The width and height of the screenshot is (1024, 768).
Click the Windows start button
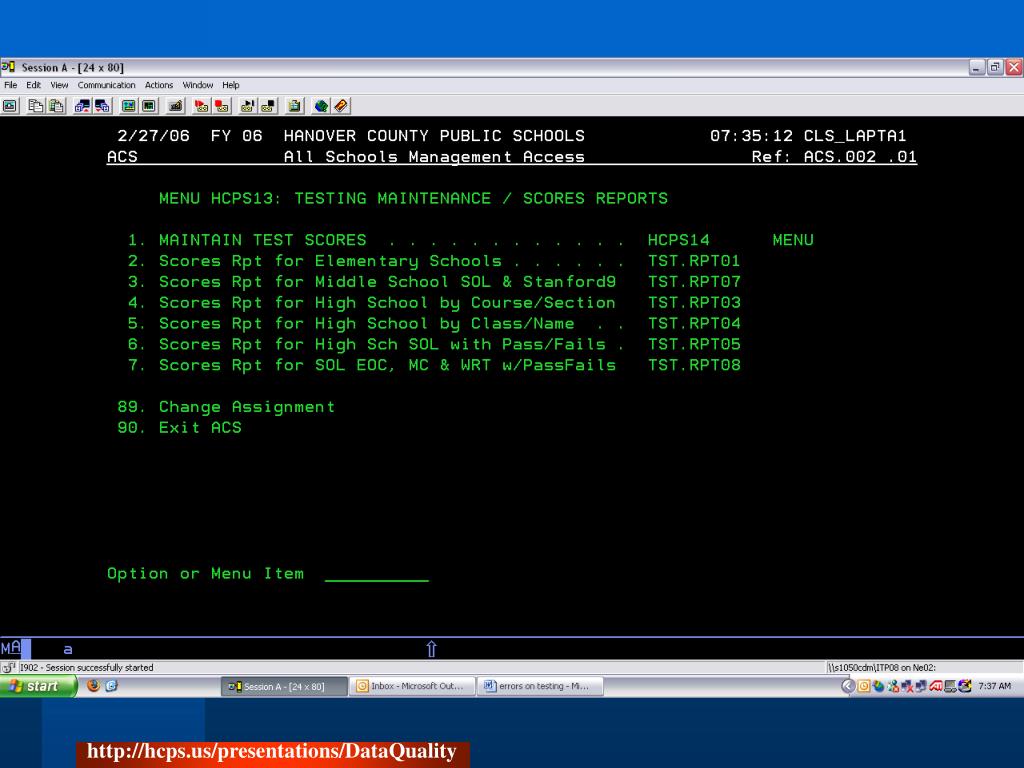click(x=38, y=686)
